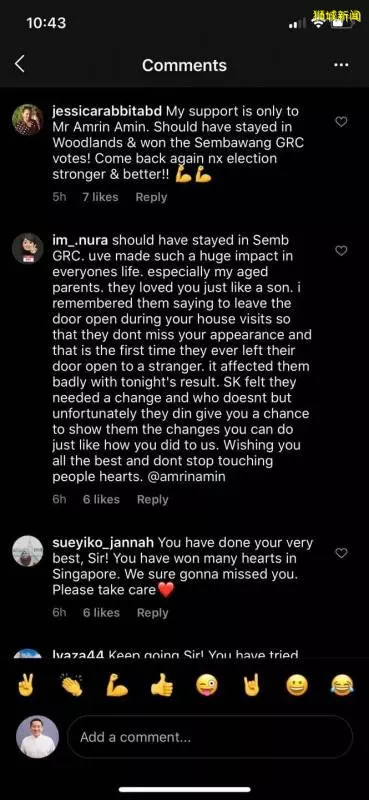Reply to sueyiko_jannah's comment

click(x=153, y=612)
